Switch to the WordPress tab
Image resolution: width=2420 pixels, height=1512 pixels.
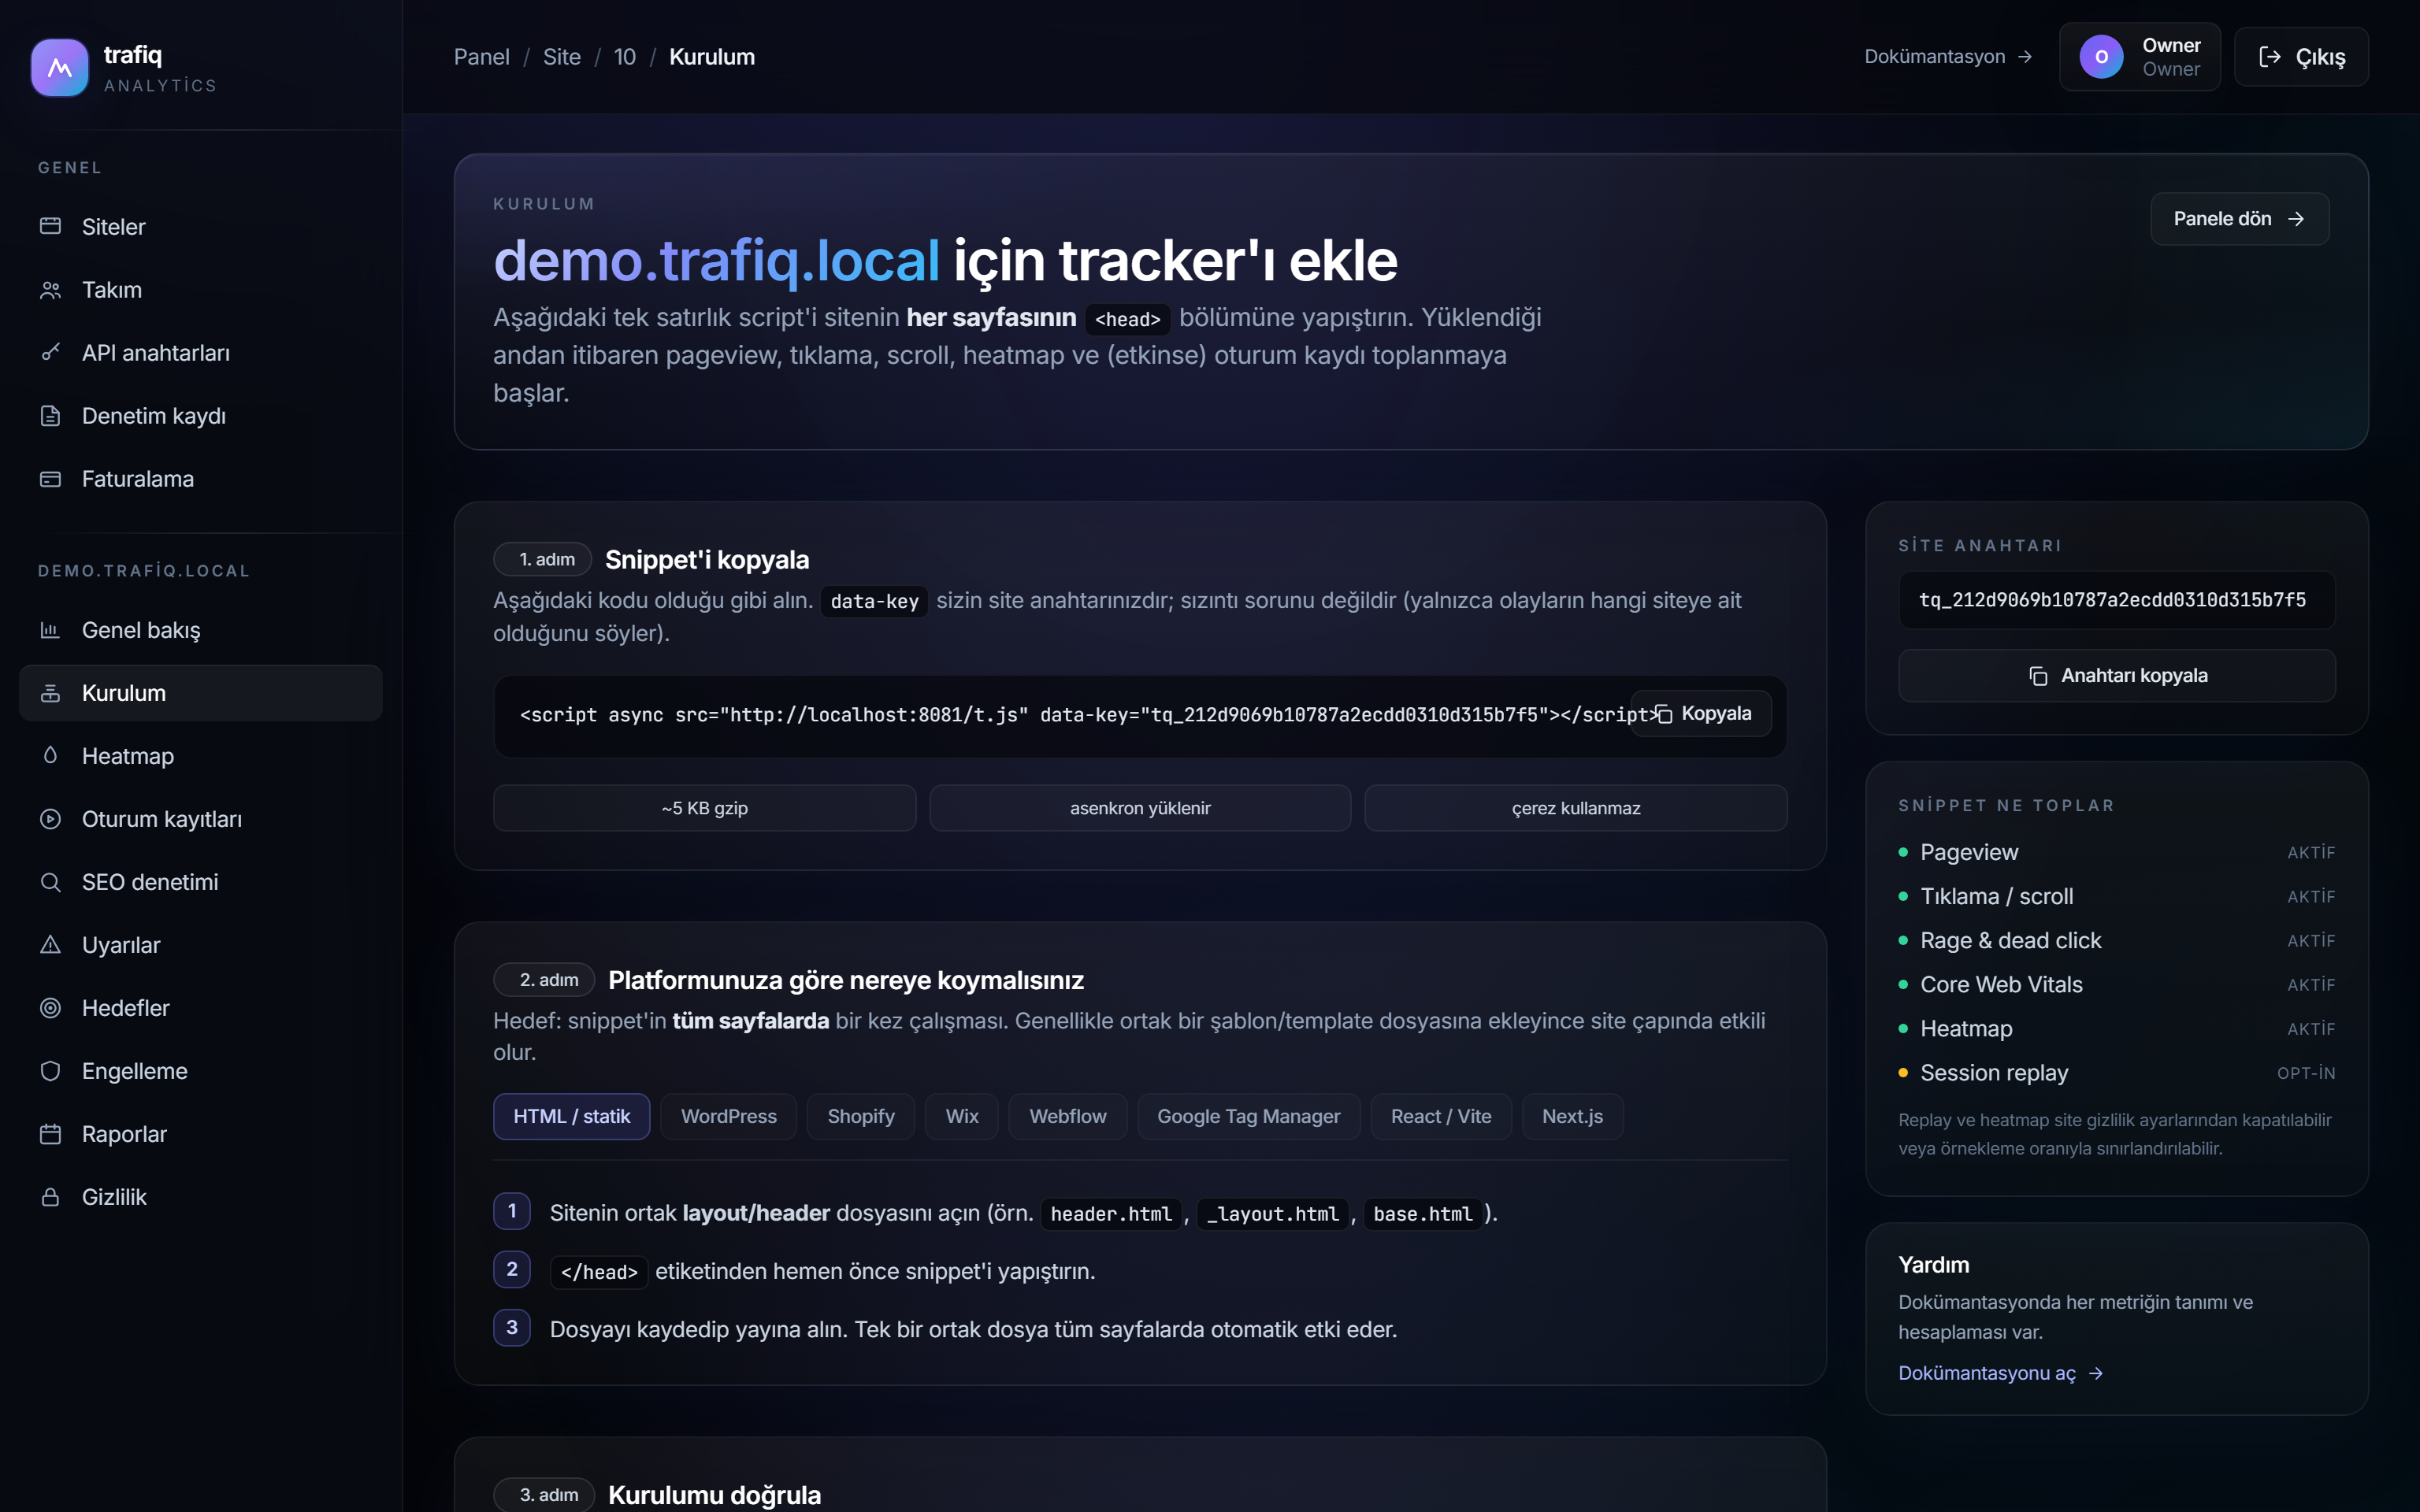(728, 1116)
